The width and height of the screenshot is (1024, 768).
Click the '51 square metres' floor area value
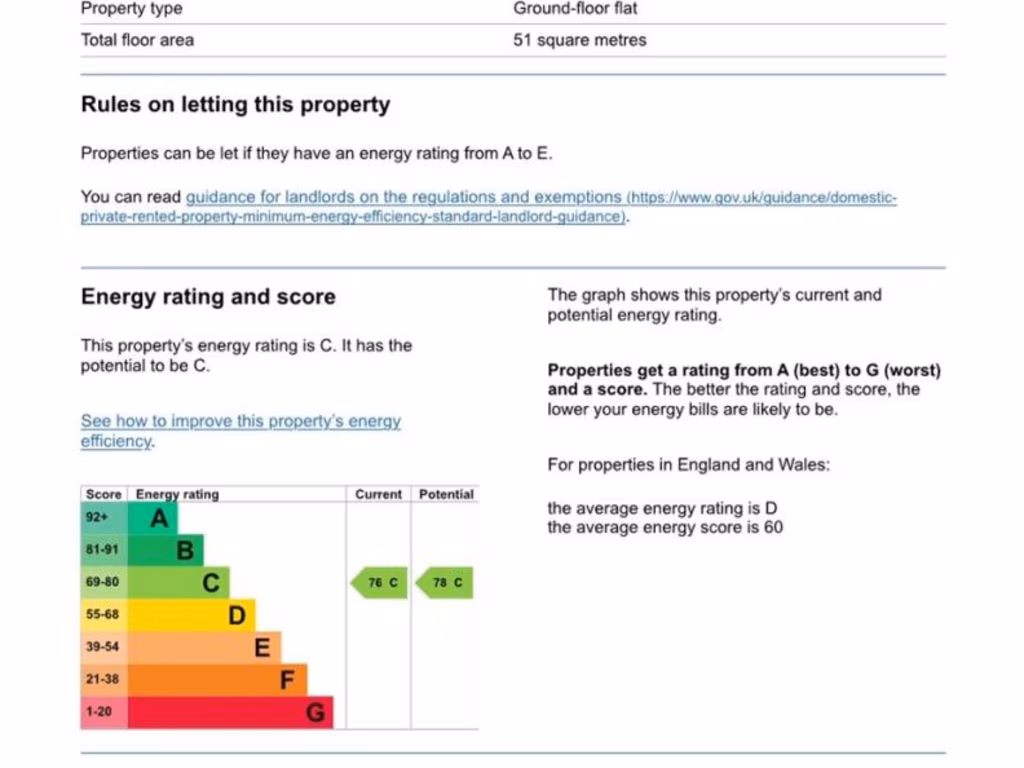[580, 41]
